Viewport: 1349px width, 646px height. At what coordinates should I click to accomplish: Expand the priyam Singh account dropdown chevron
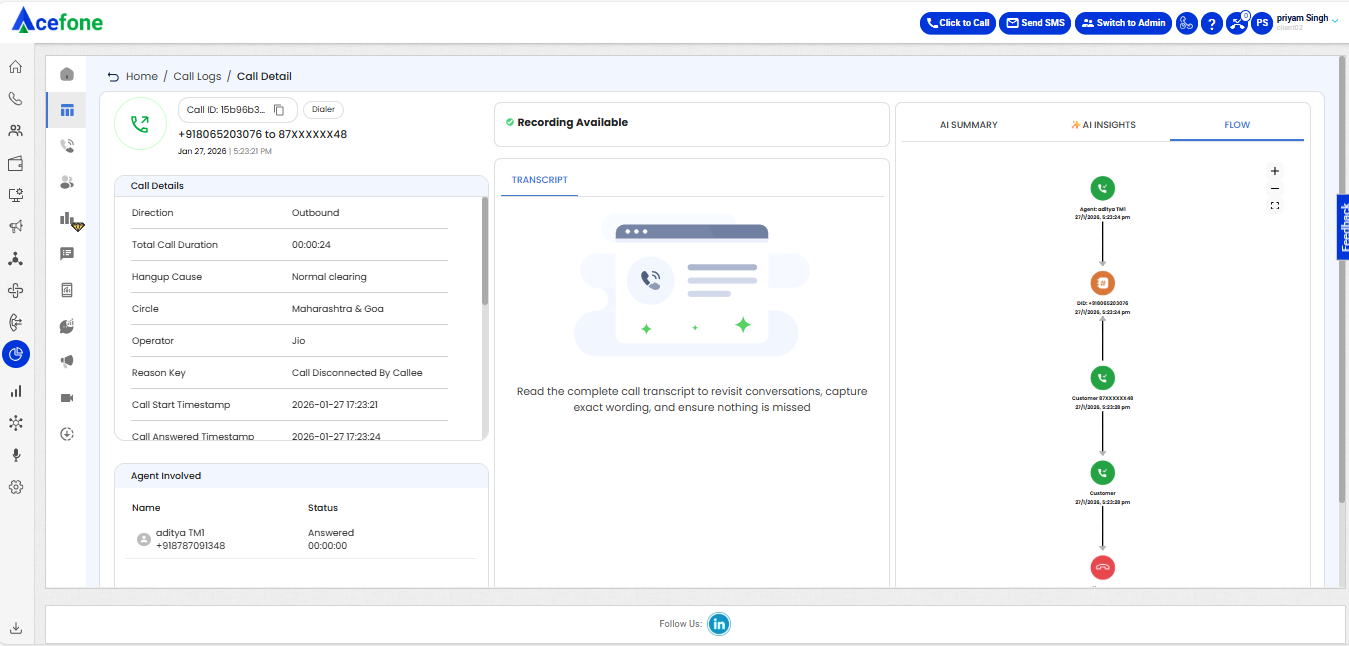pos(1336,20)
